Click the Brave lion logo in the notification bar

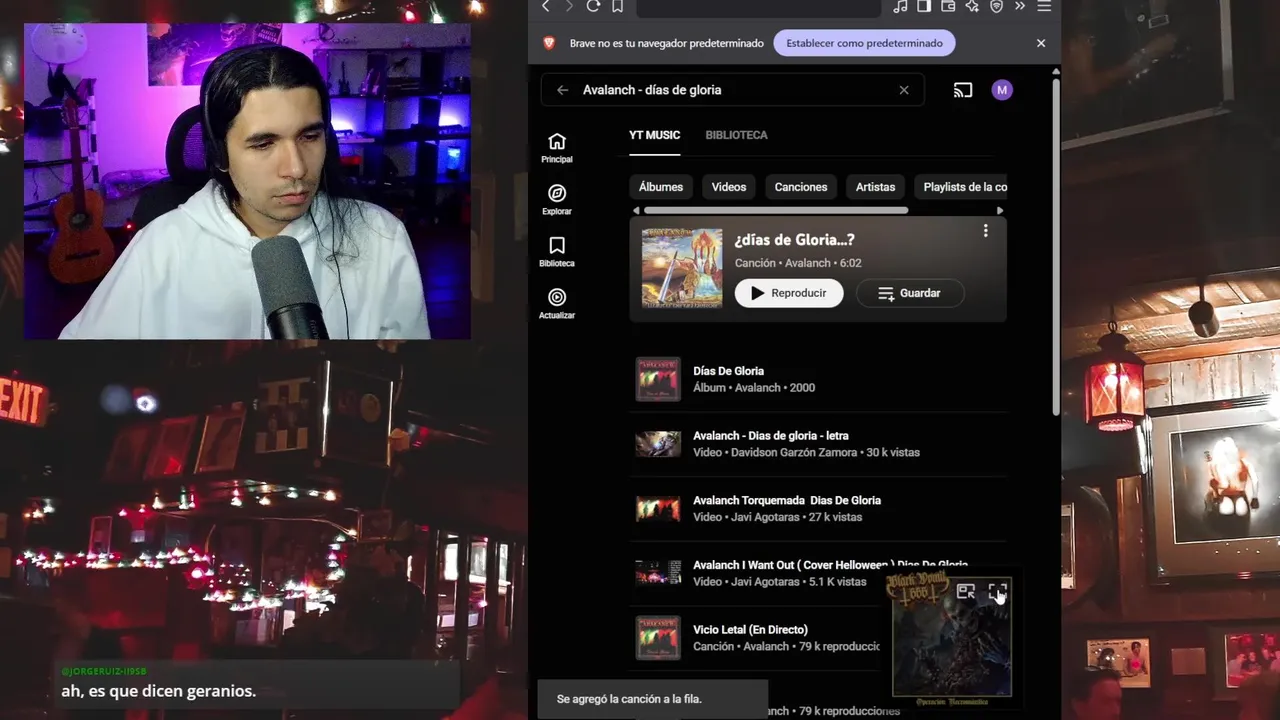[x=549, y=43]
